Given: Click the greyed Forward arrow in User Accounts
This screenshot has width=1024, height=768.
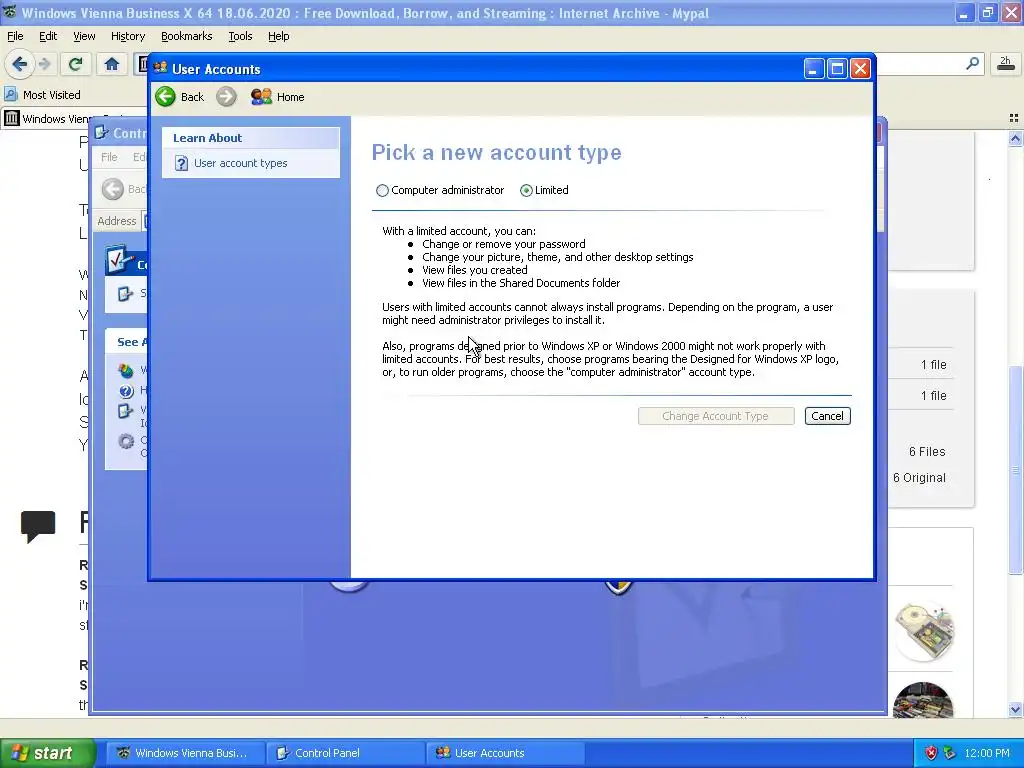Looking at the screenshot, I should point(226,97).
